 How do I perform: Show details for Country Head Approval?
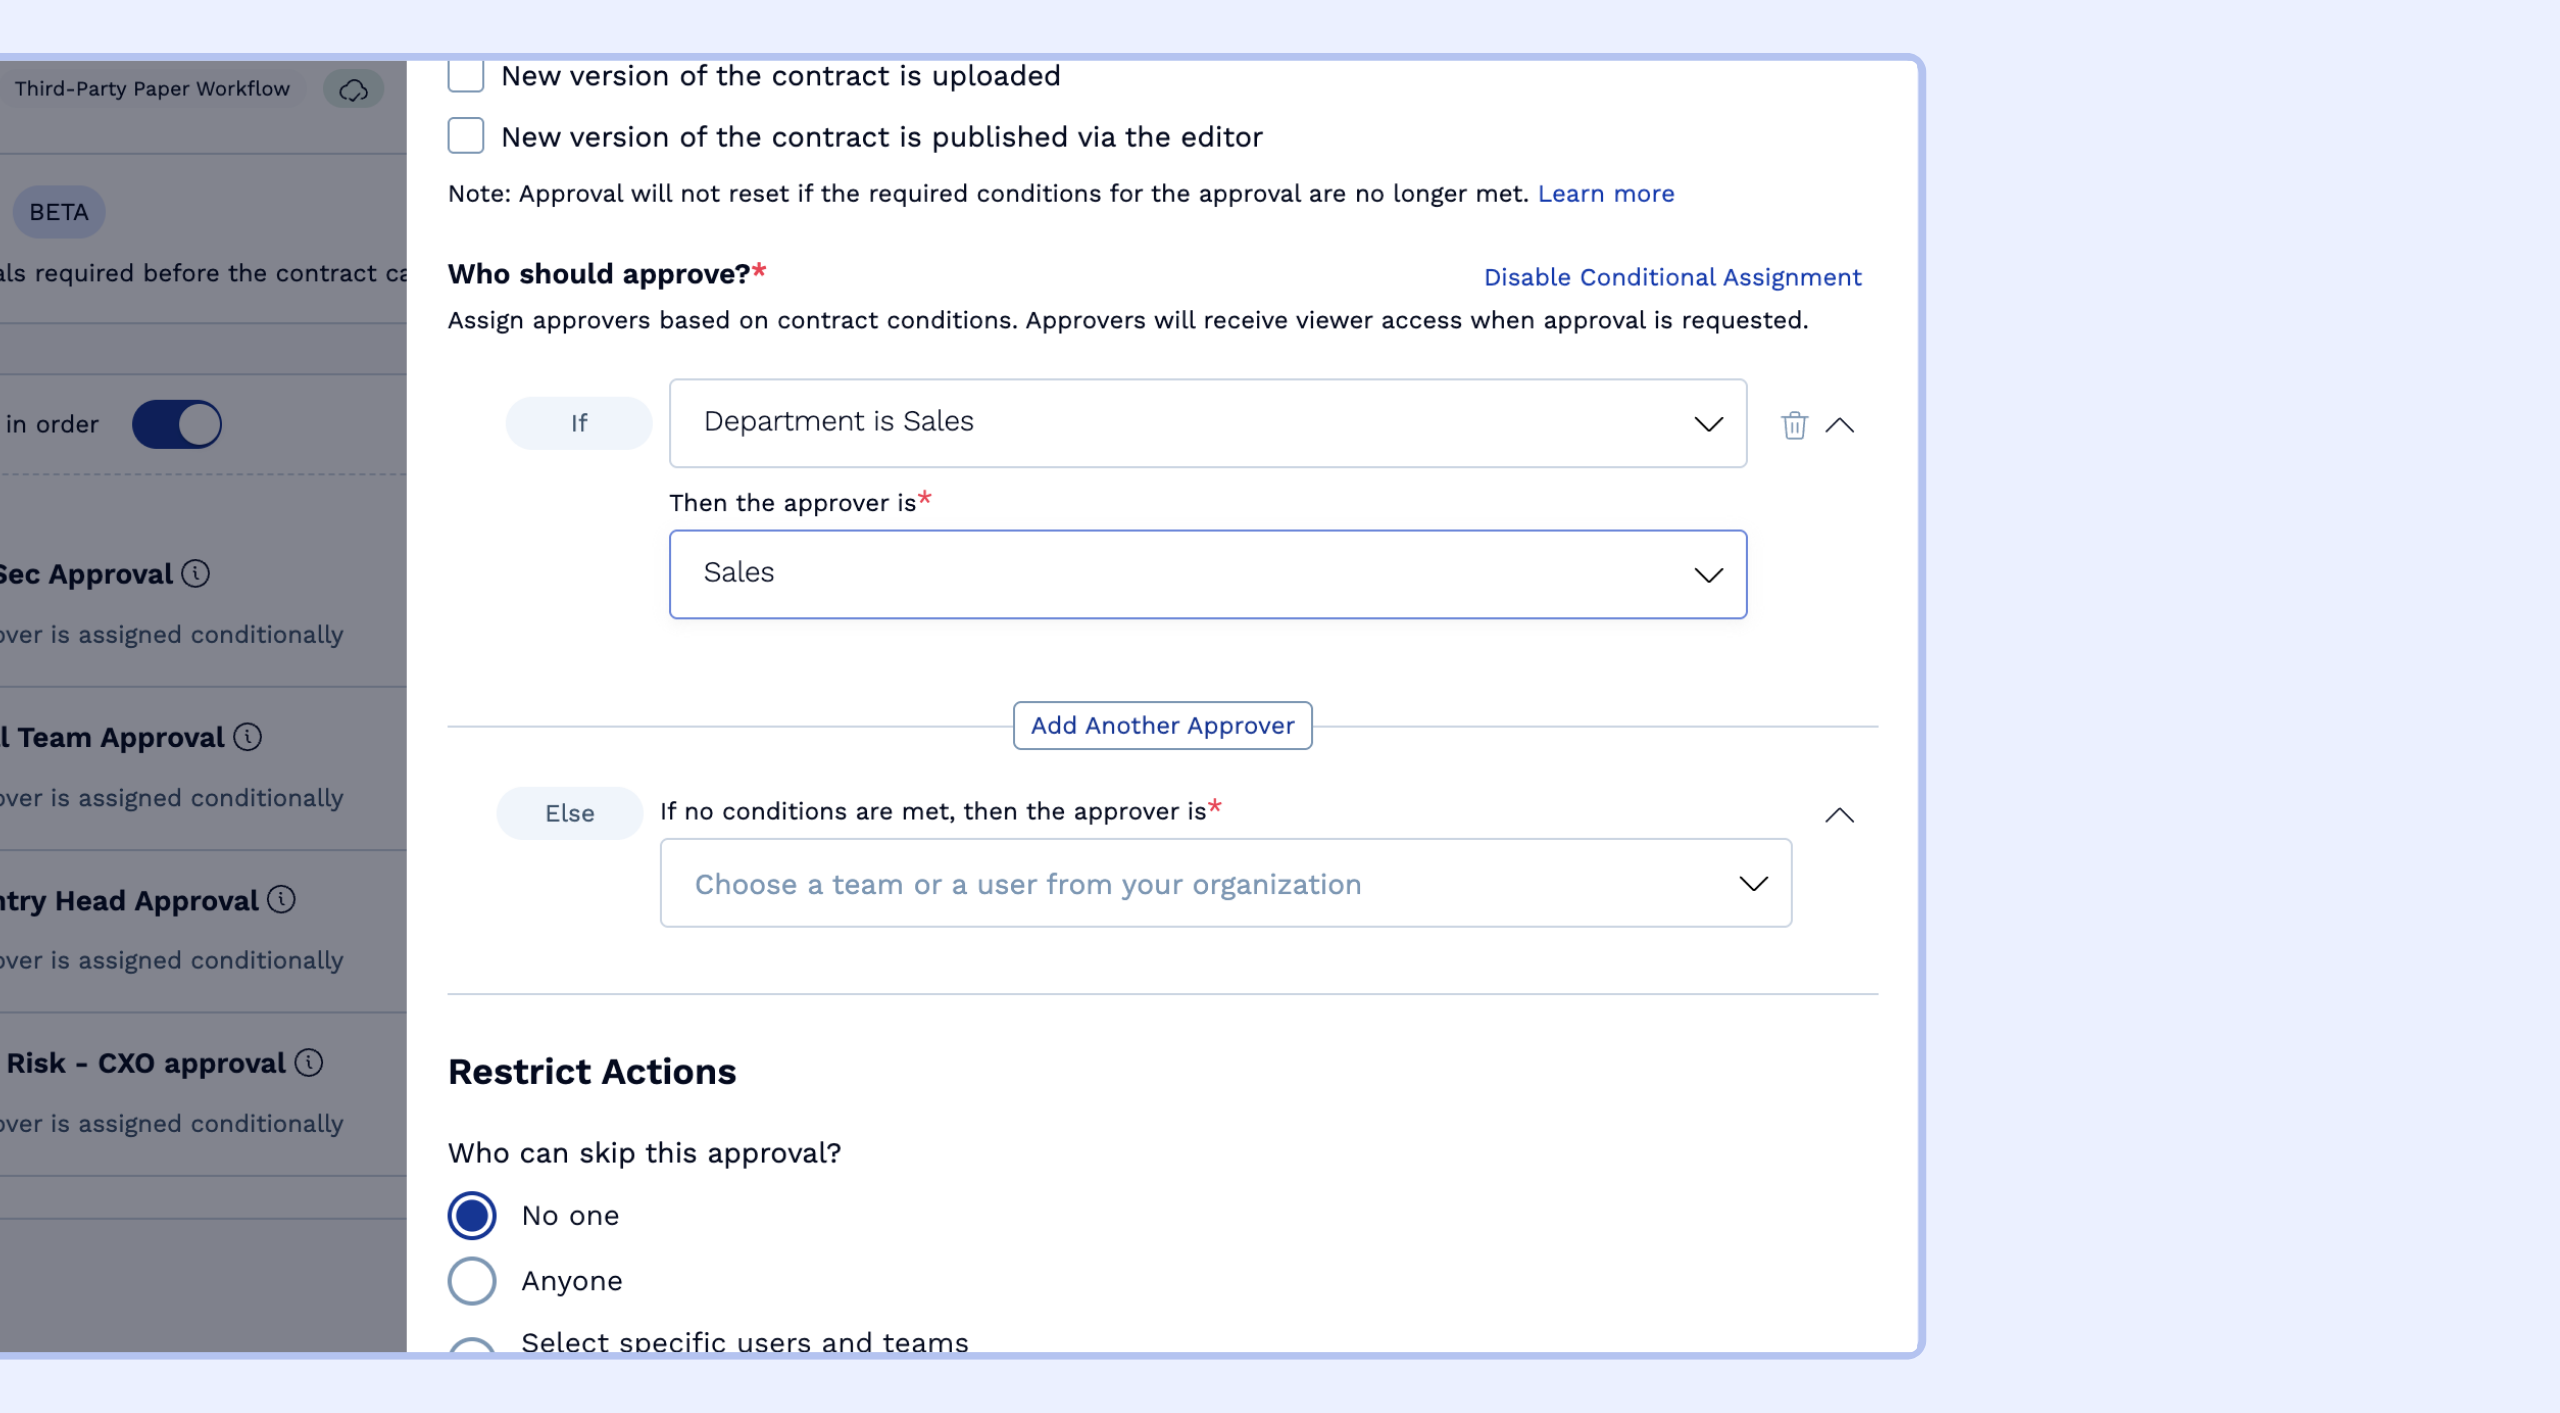[281, 900]
